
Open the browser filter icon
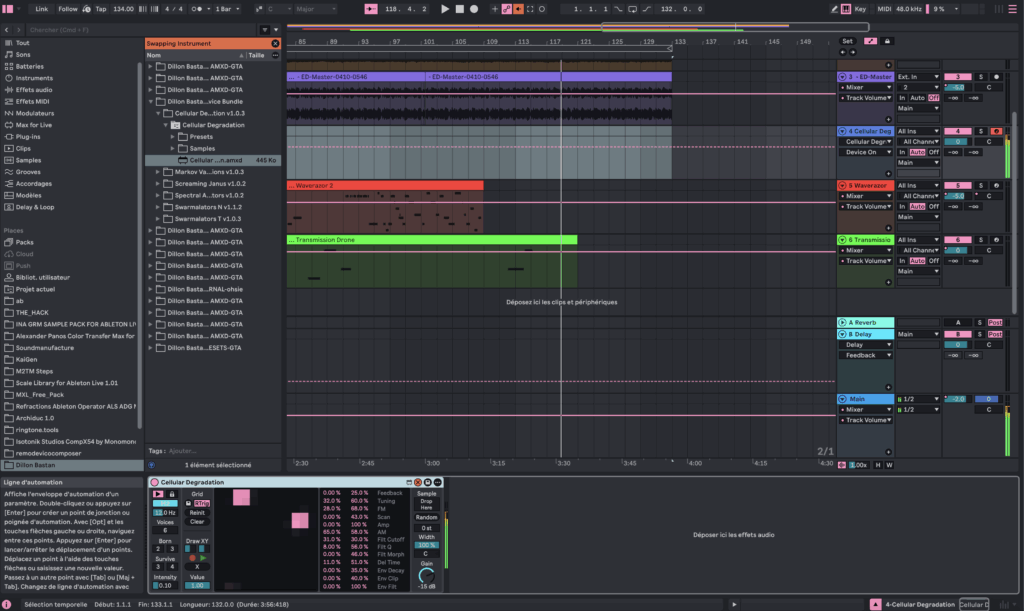point(264,30)
